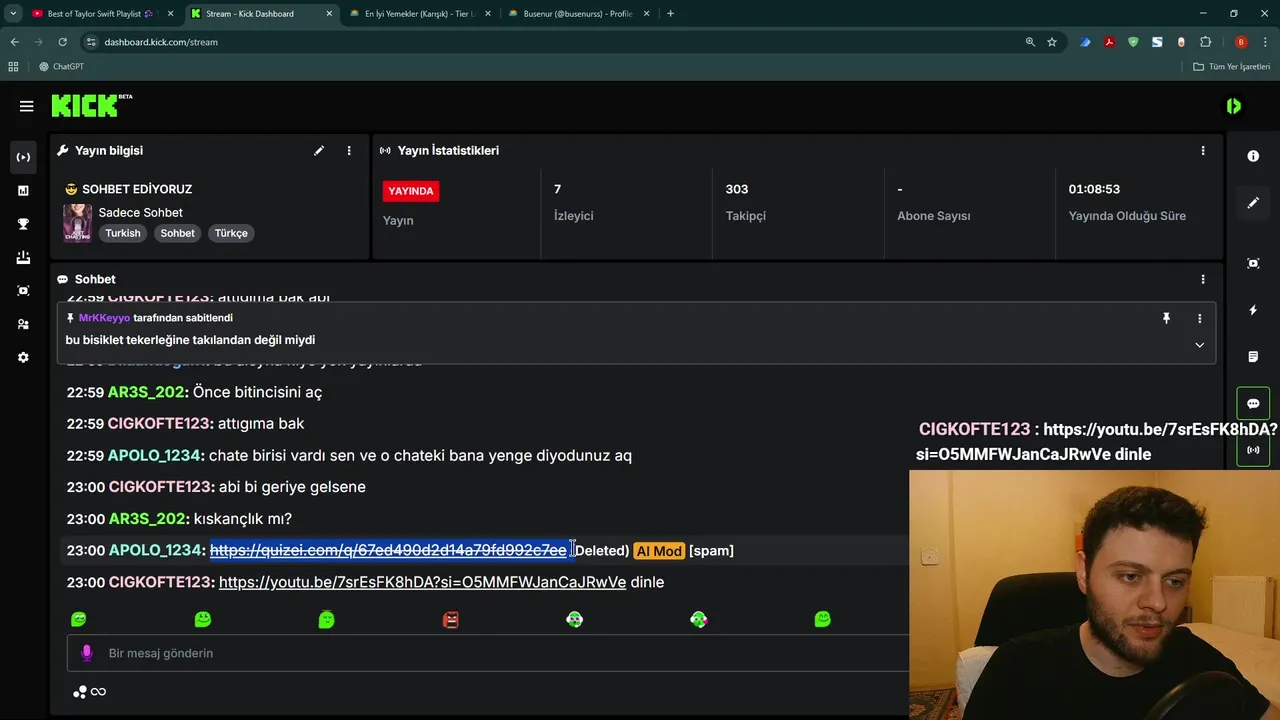Click the broadcast signal icon in right sidebar
1280x720 pixels.
tap(1253, 450)
